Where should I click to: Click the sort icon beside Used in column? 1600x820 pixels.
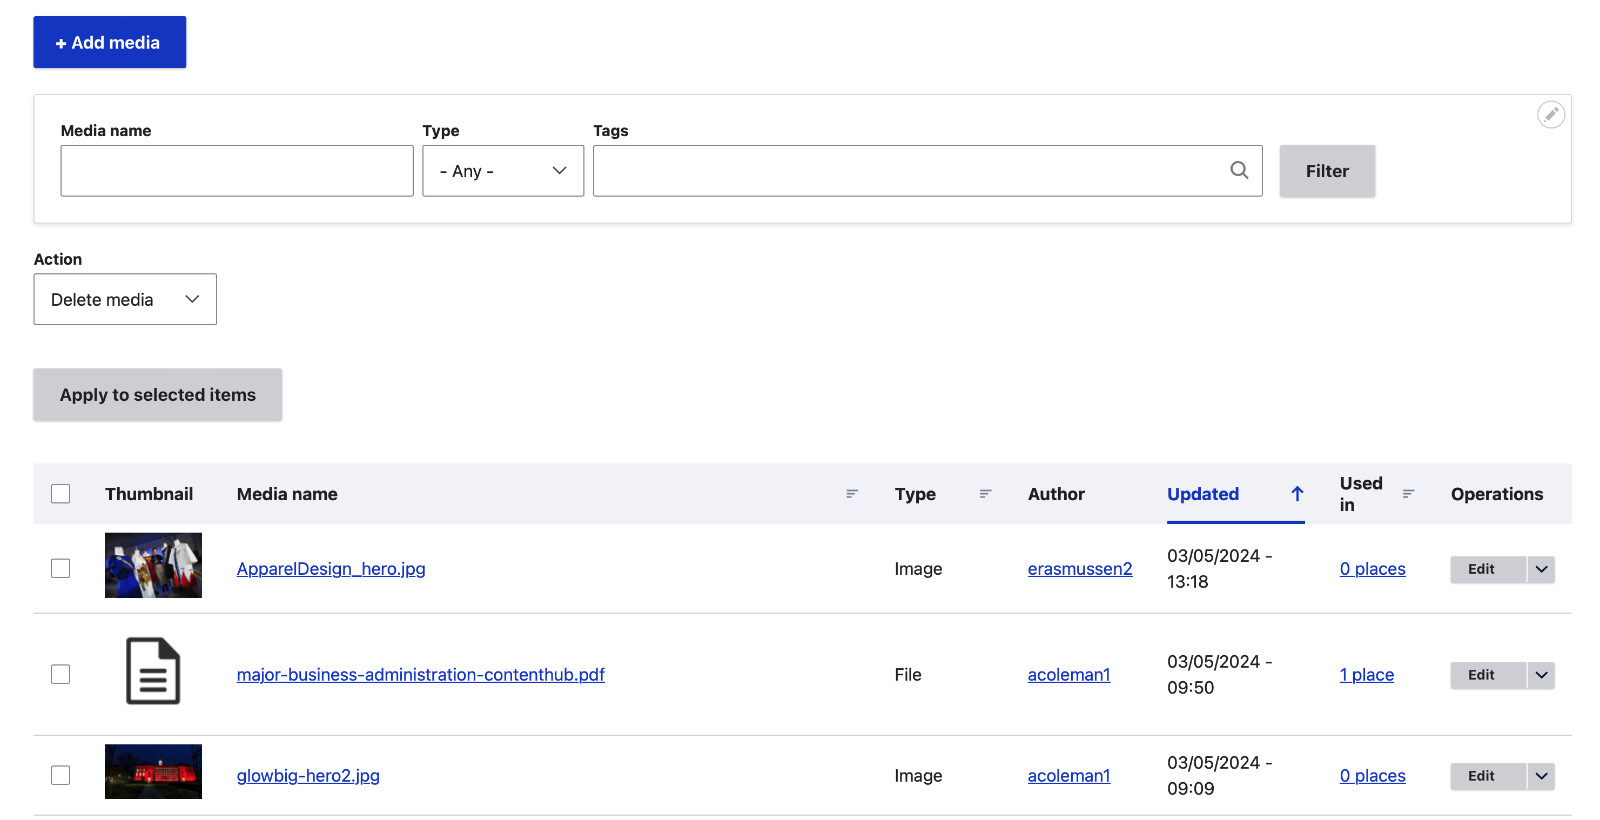pos(1408,494)
